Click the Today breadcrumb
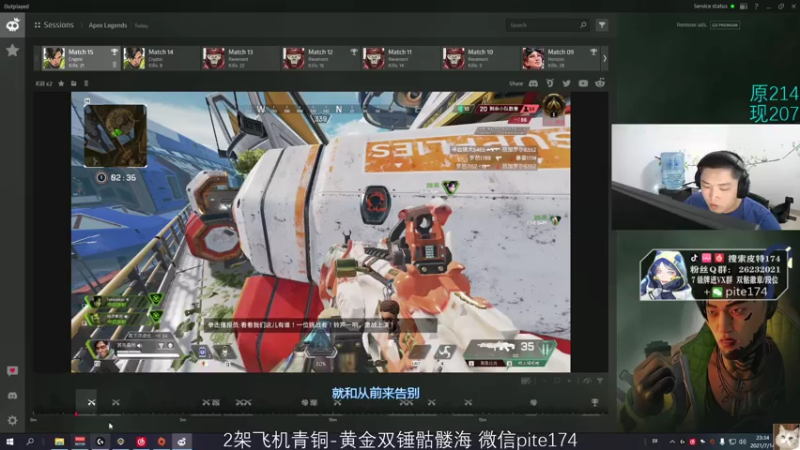Screen dimensions: 800x450 pyautogui.click(x=141, y=26)
